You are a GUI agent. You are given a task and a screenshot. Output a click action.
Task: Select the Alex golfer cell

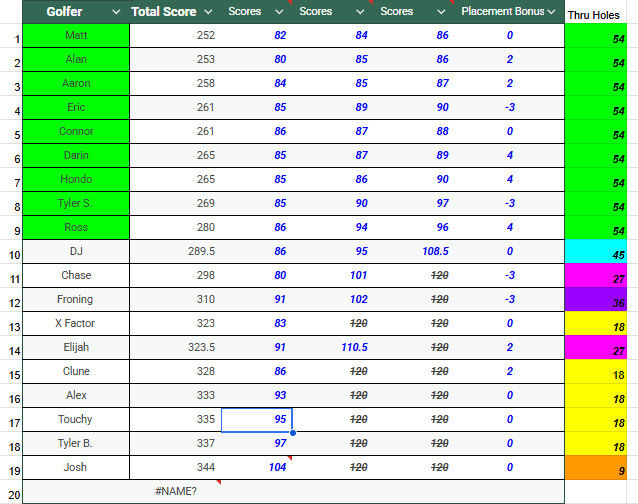76,395
